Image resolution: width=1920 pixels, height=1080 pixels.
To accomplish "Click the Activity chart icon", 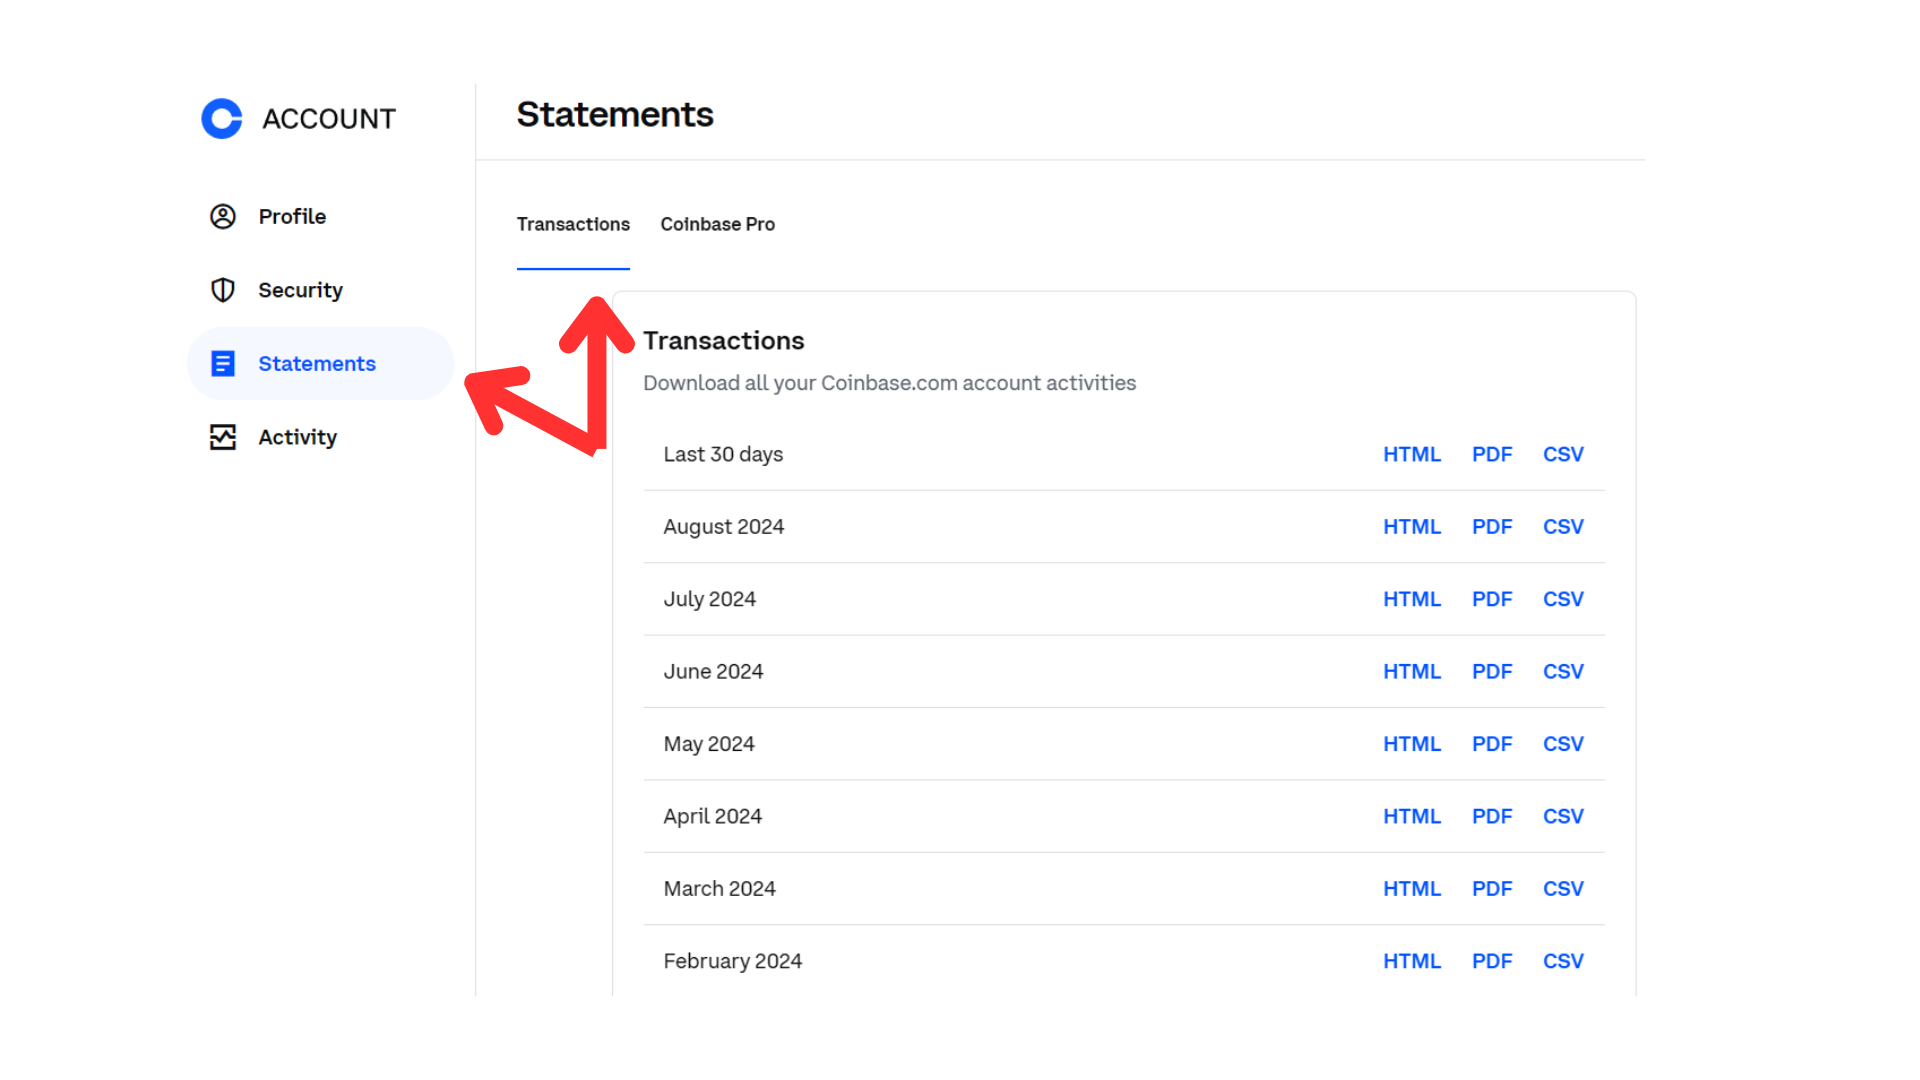I will pos(222,437).
